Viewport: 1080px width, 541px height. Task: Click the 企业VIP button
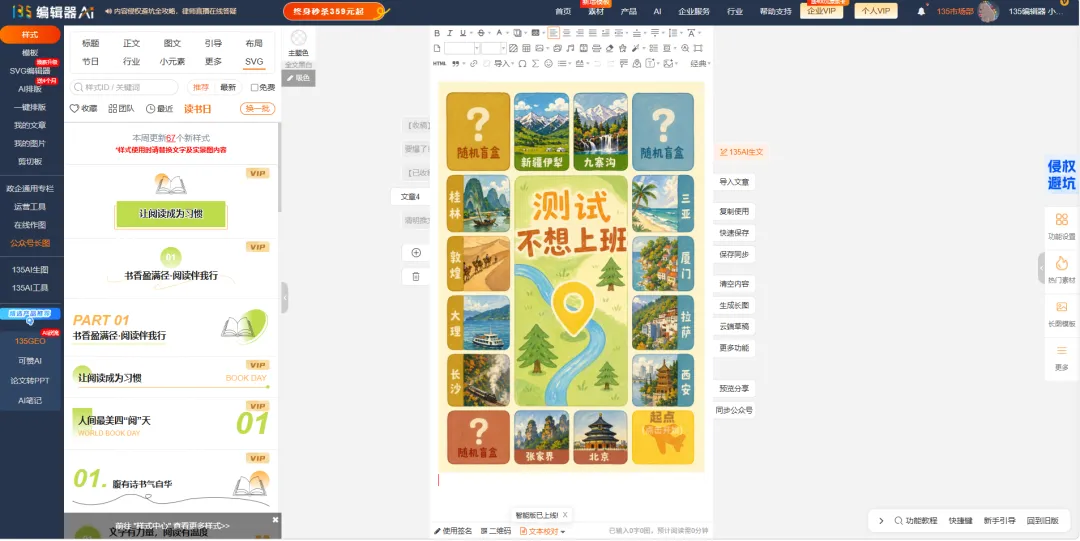point(822,11)
